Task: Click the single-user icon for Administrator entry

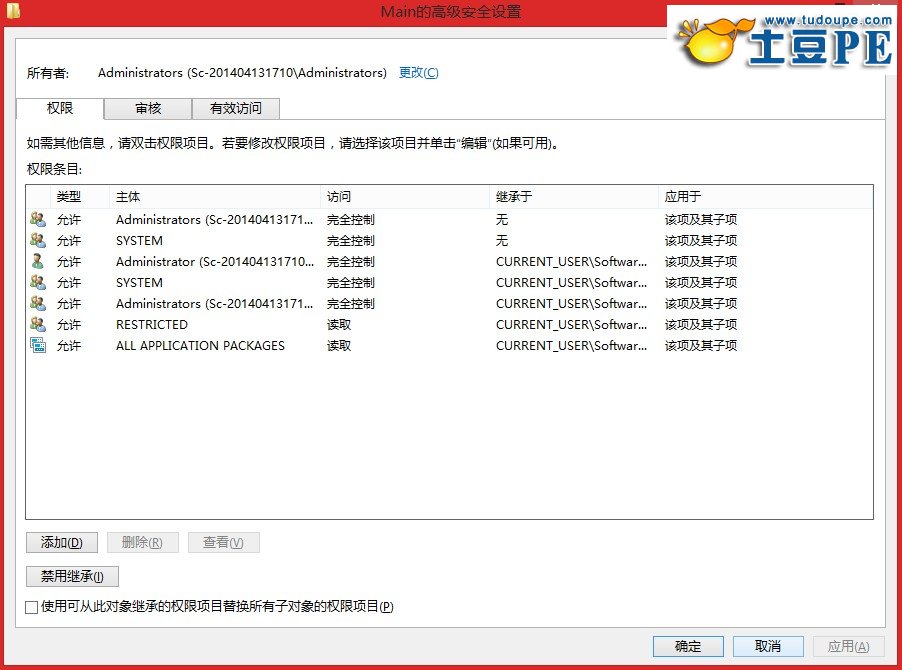Action: (38, 261)
